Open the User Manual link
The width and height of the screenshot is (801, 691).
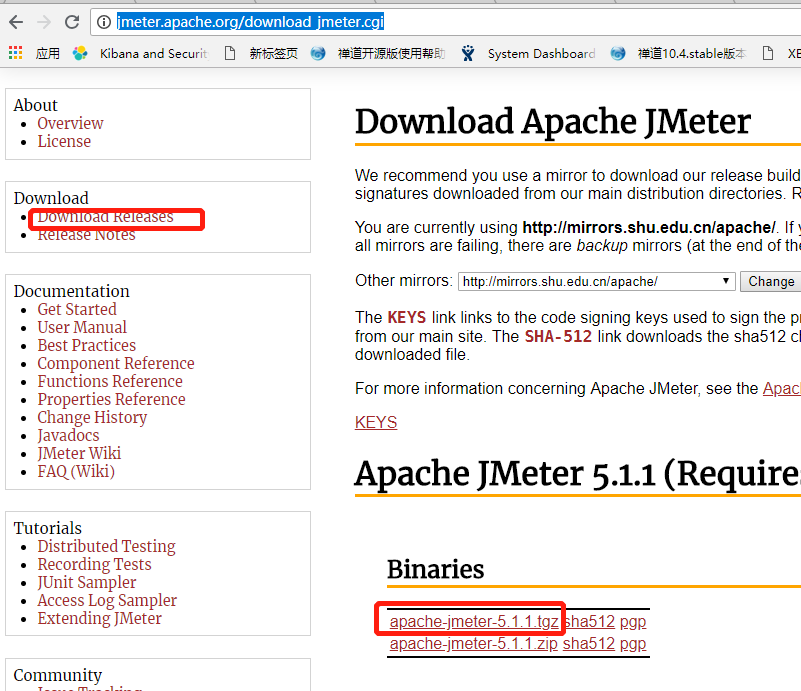(82, 327)
